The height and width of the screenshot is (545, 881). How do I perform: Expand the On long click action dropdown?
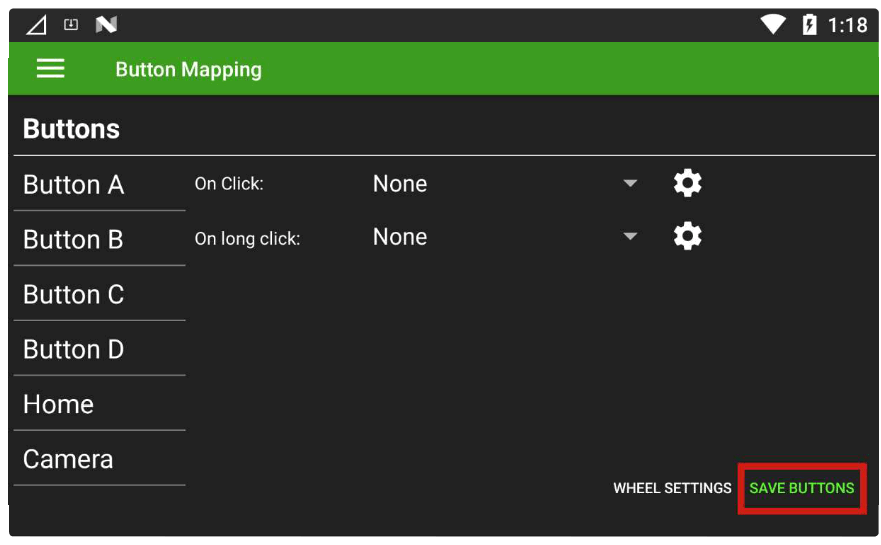click(630, 236)
